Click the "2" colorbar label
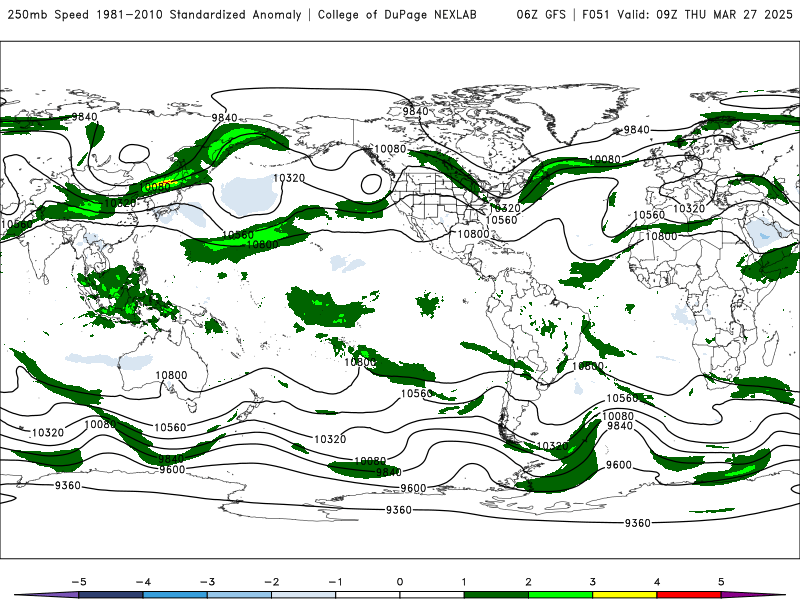This screenshot has height=600, width=800. point(528,582)
